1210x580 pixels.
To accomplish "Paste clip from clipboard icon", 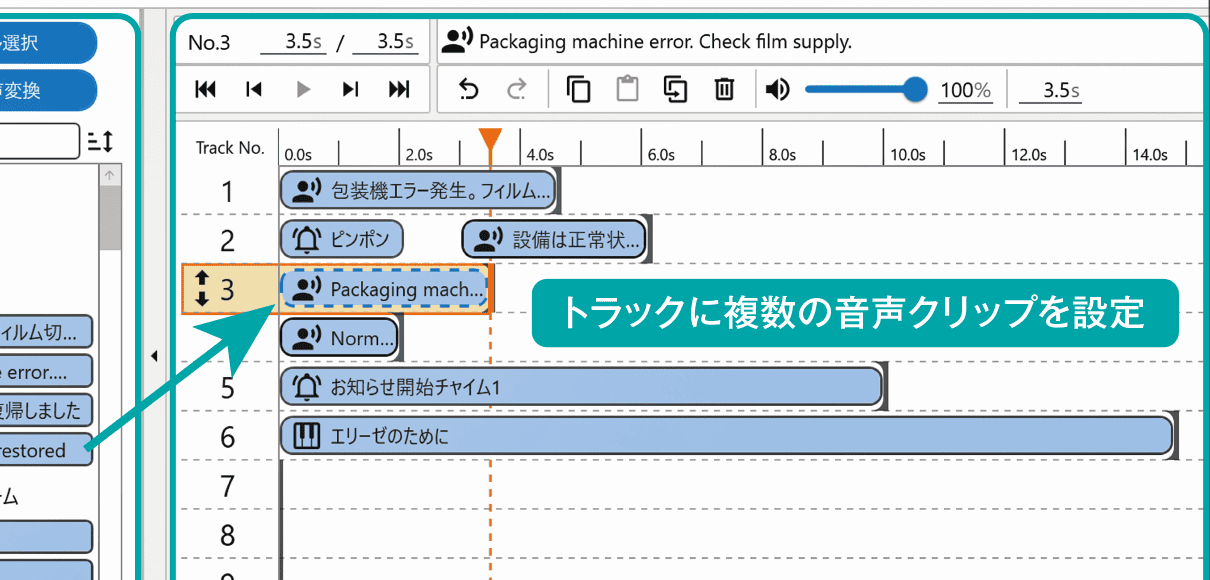I will (x=627, y=90).
